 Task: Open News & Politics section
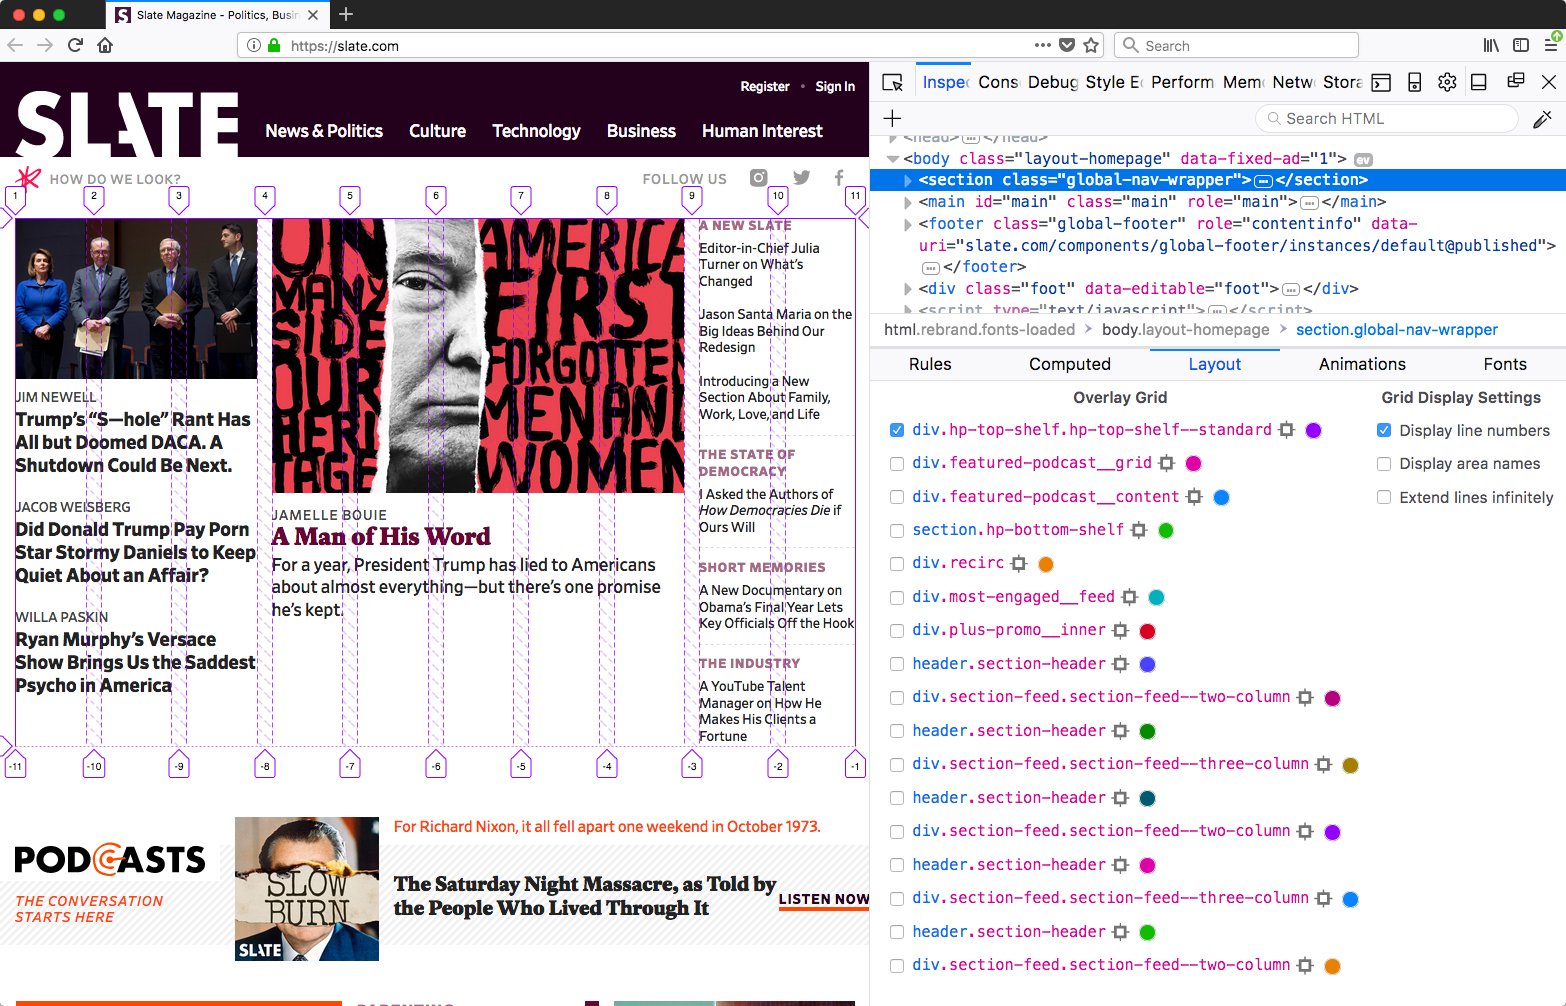(324, 131)
